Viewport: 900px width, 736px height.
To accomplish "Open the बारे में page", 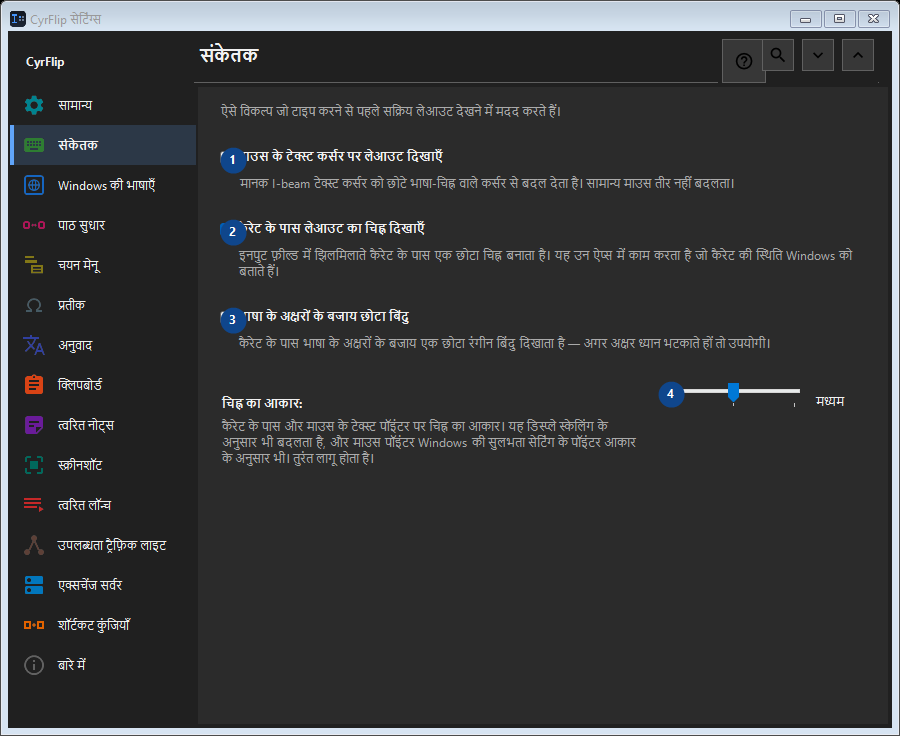I will pyautogui.click(x=103, y=665).
